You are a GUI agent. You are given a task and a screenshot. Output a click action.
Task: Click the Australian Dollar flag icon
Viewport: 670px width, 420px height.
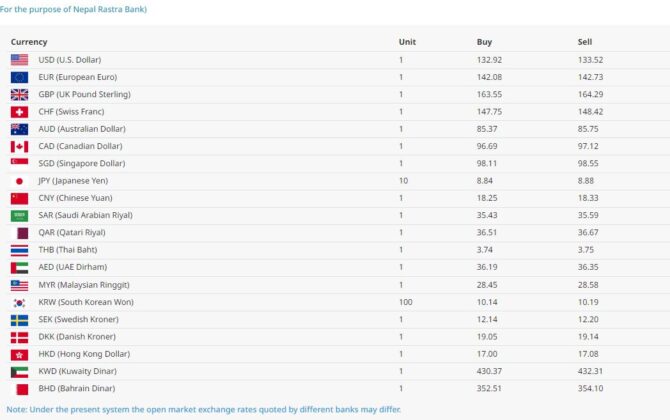19,129
